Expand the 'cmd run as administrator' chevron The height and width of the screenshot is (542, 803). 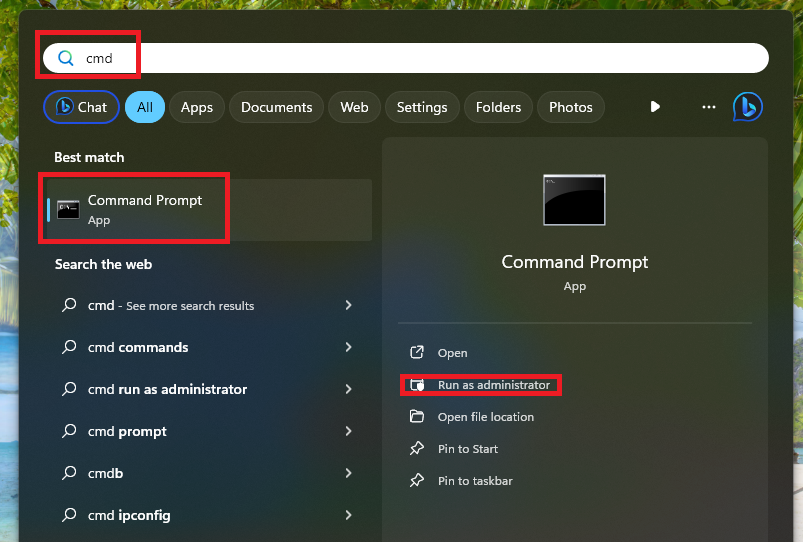pyautogui.click(x=348, y=389)
